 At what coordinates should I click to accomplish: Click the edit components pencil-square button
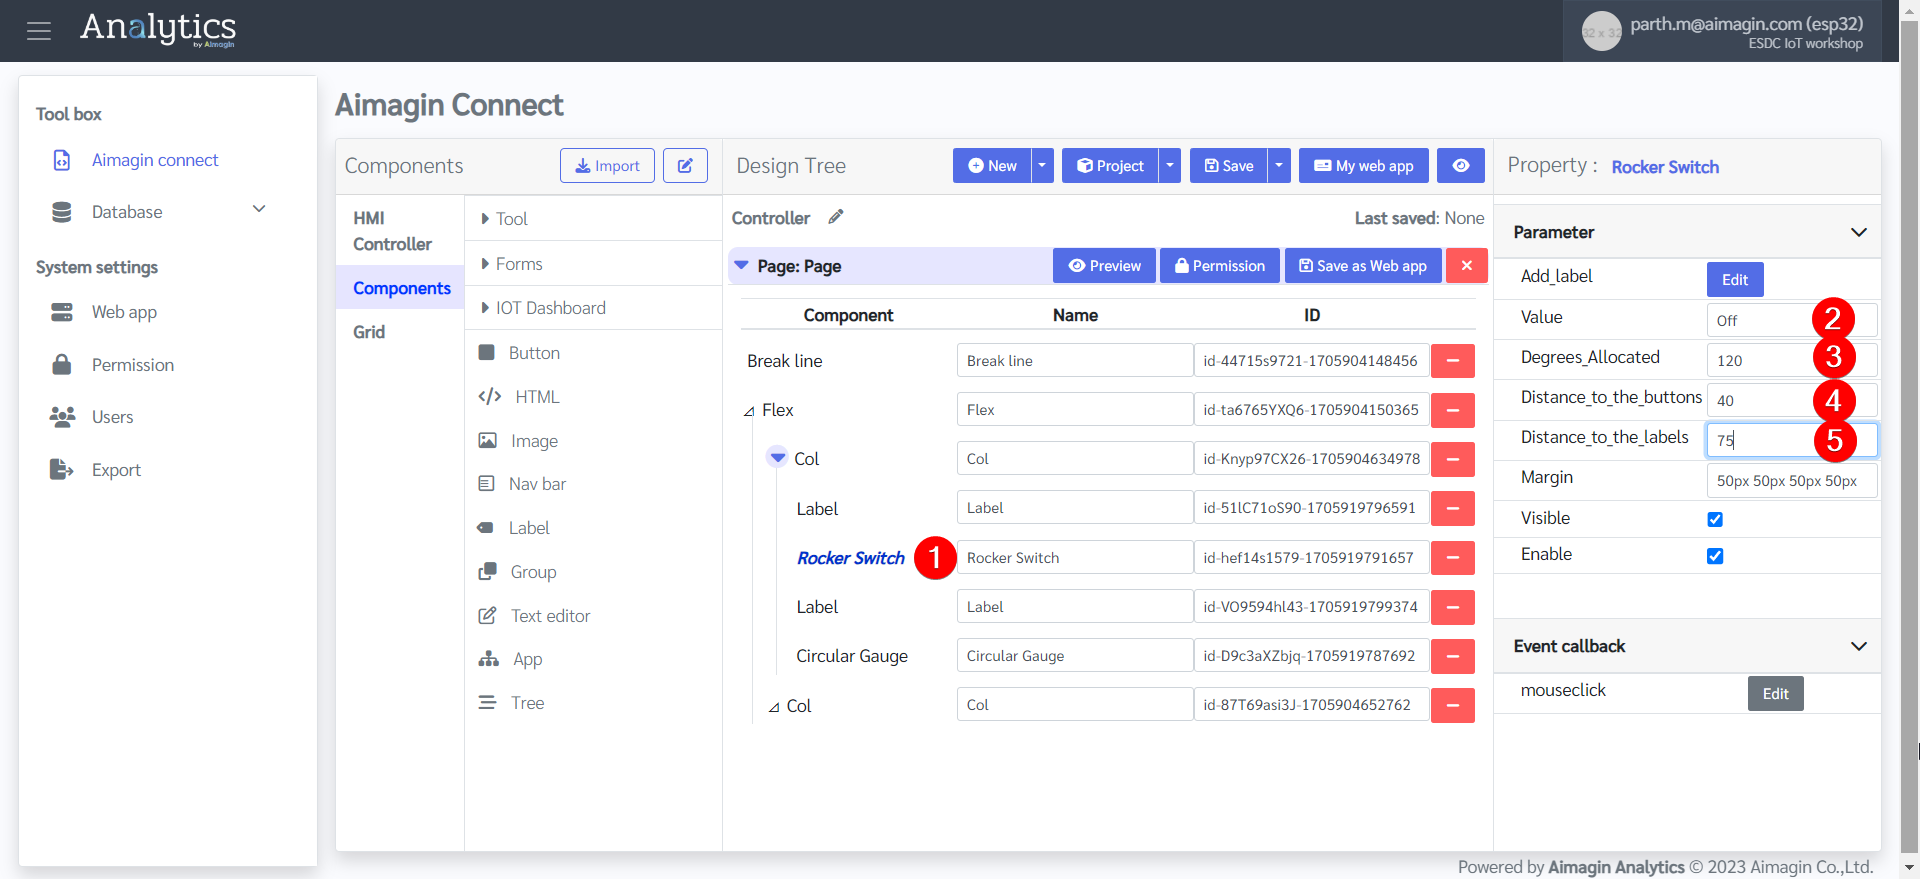685,166
